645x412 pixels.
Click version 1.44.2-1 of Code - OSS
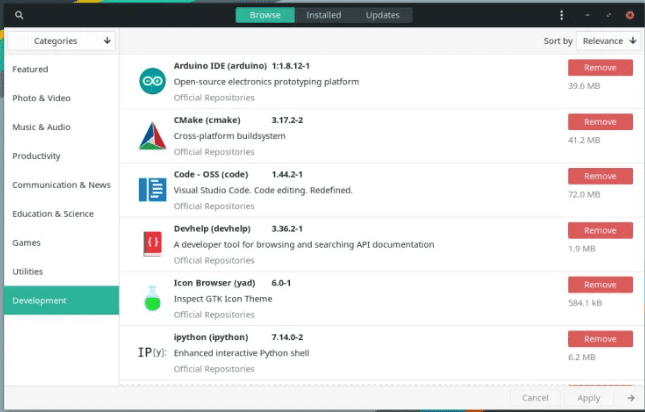click(287, 174)
